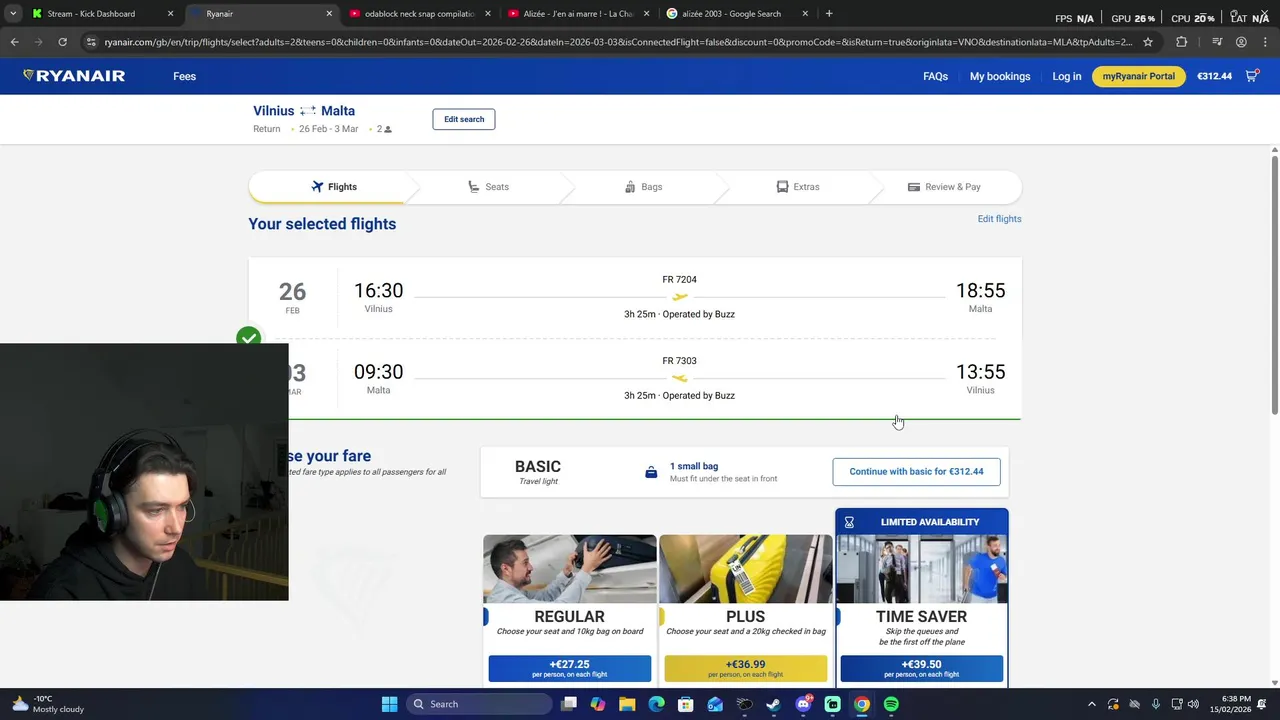Open a new browser tab

[829, 14]
